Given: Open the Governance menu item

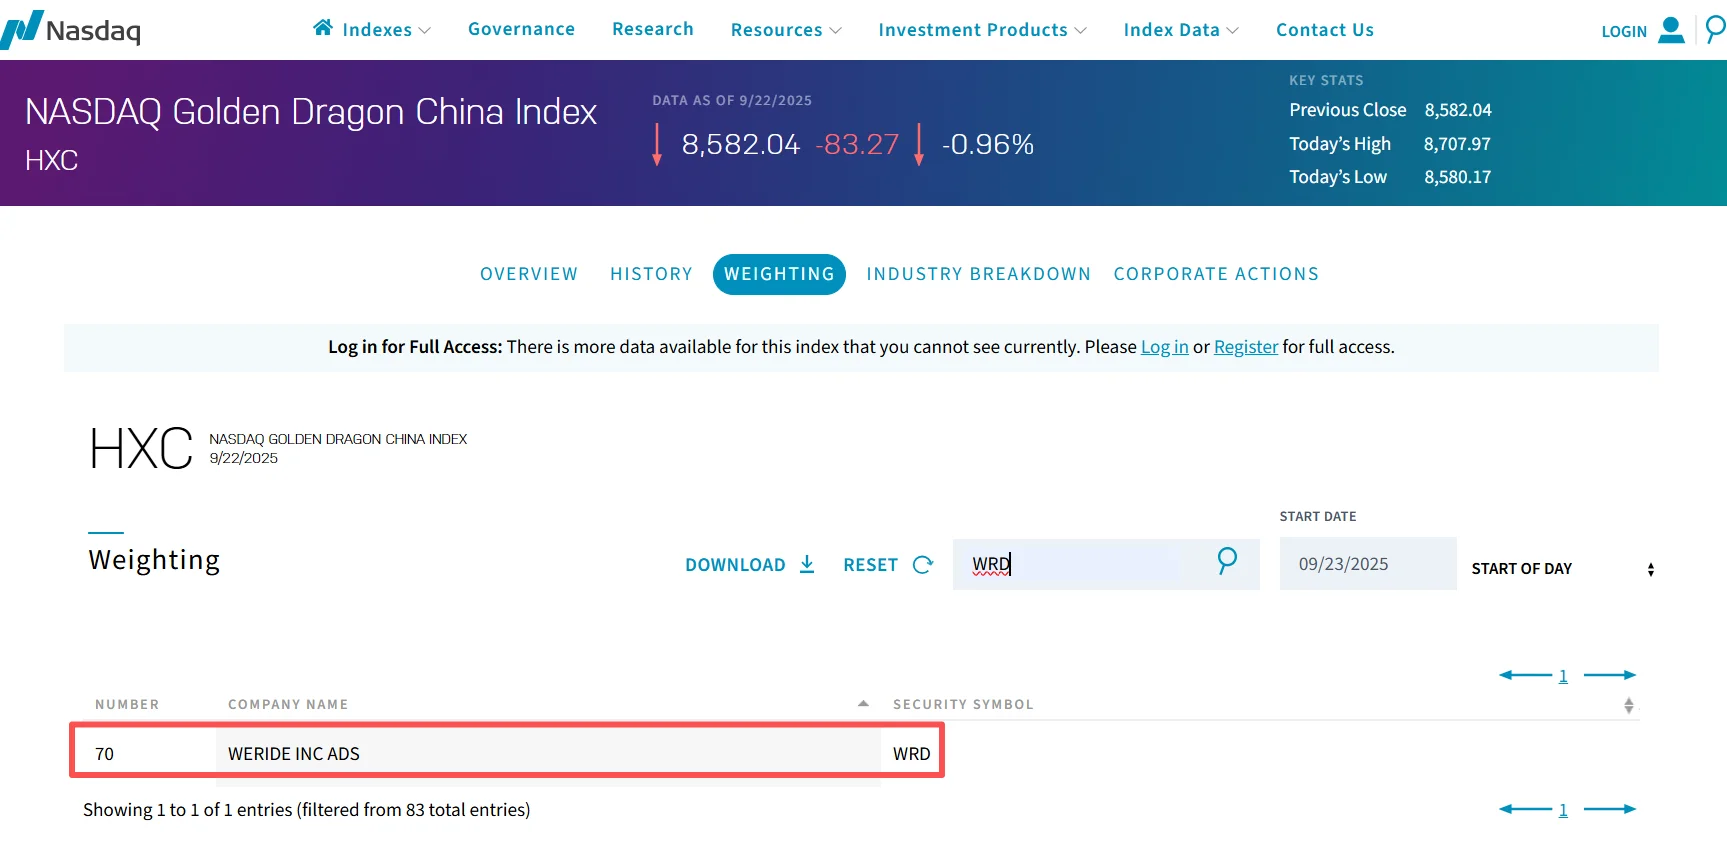Looking at the screenshot, I should [522, 29].
